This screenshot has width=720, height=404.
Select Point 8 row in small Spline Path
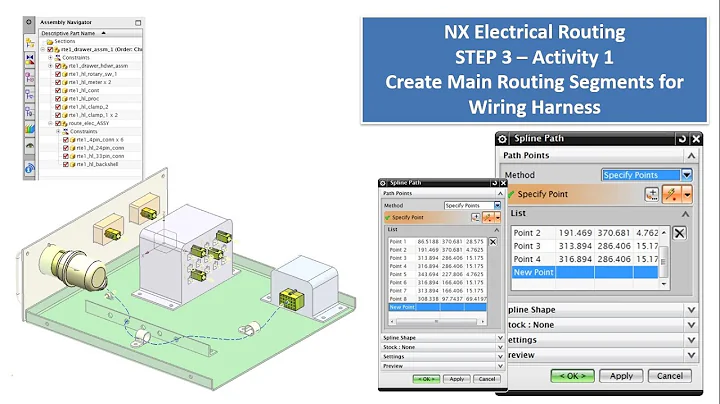[x=437, y=299]
